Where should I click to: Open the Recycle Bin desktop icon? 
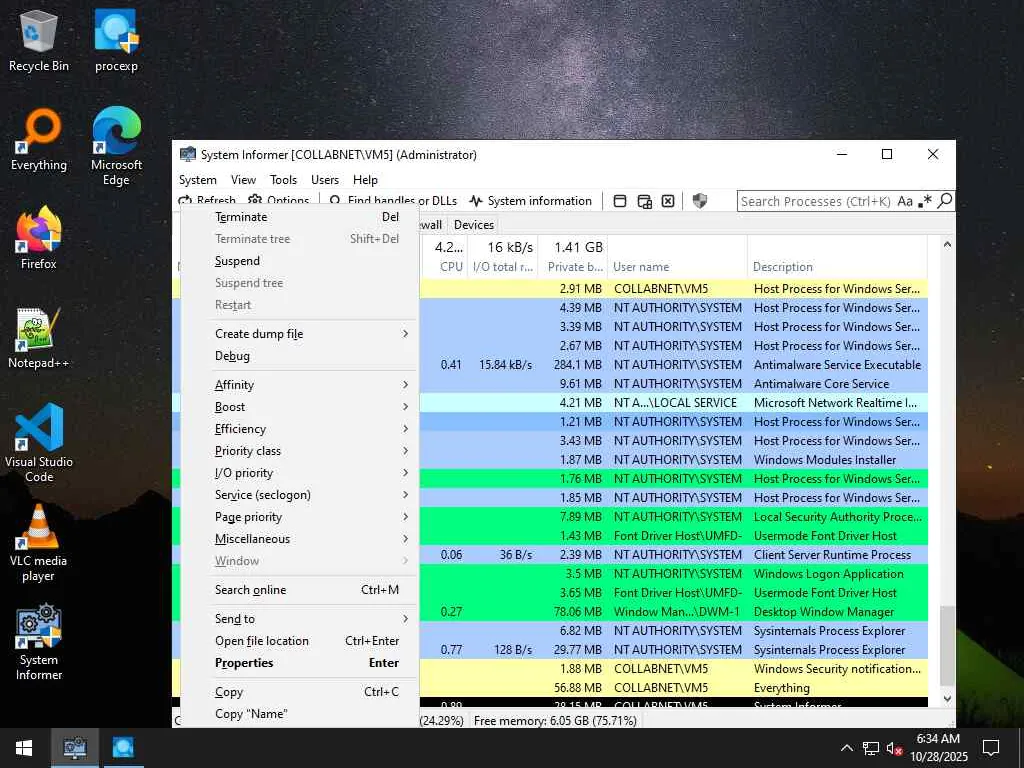pos(39,40)
